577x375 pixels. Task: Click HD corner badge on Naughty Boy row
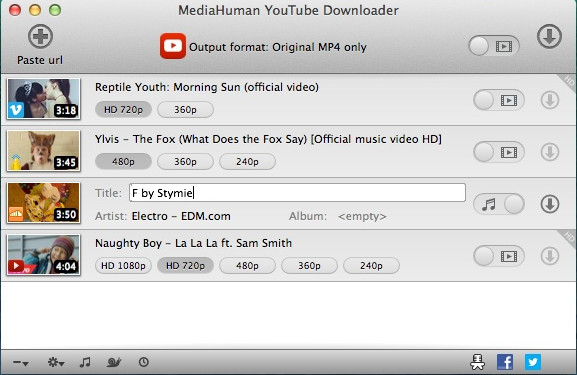click(568, 237)
